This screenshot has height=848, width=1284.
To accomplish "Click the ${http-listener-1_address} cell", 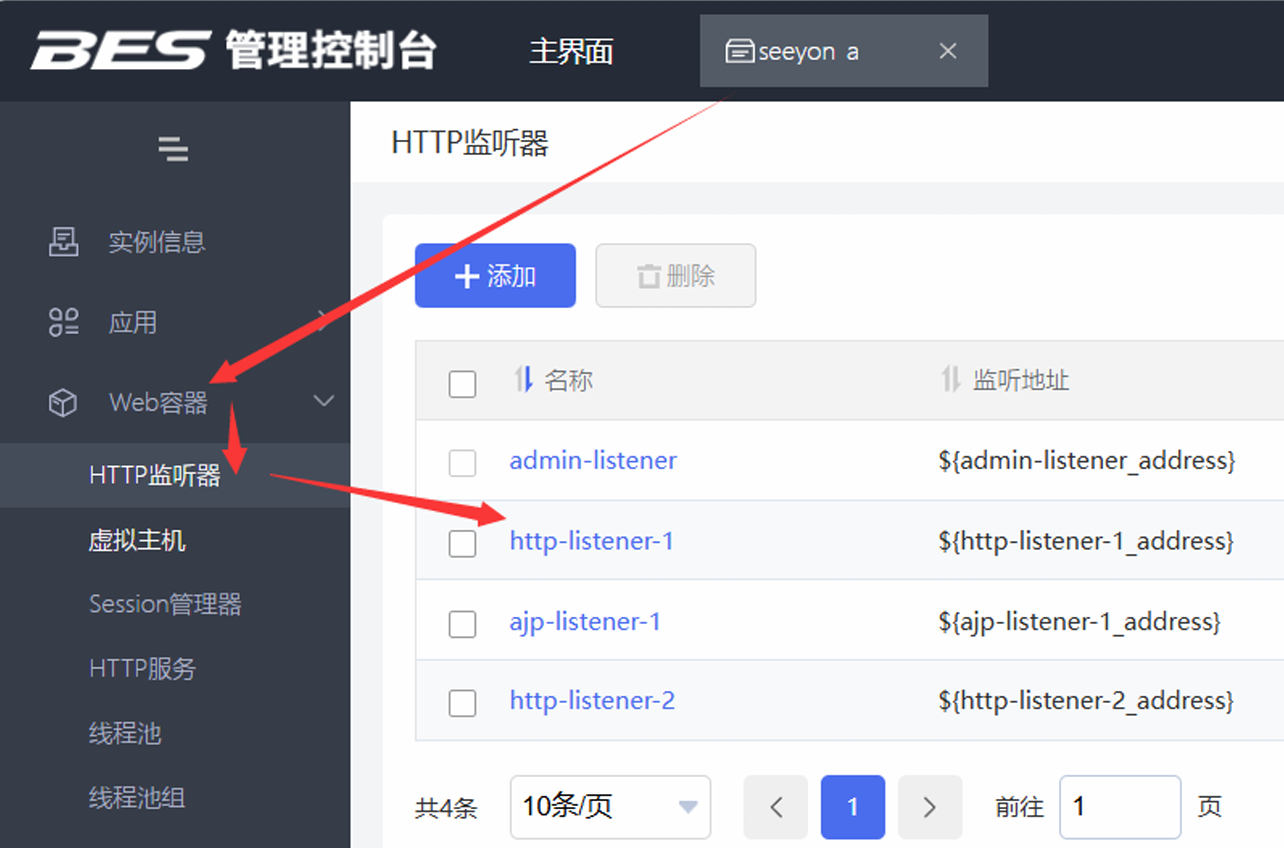I will (1086, 541).
